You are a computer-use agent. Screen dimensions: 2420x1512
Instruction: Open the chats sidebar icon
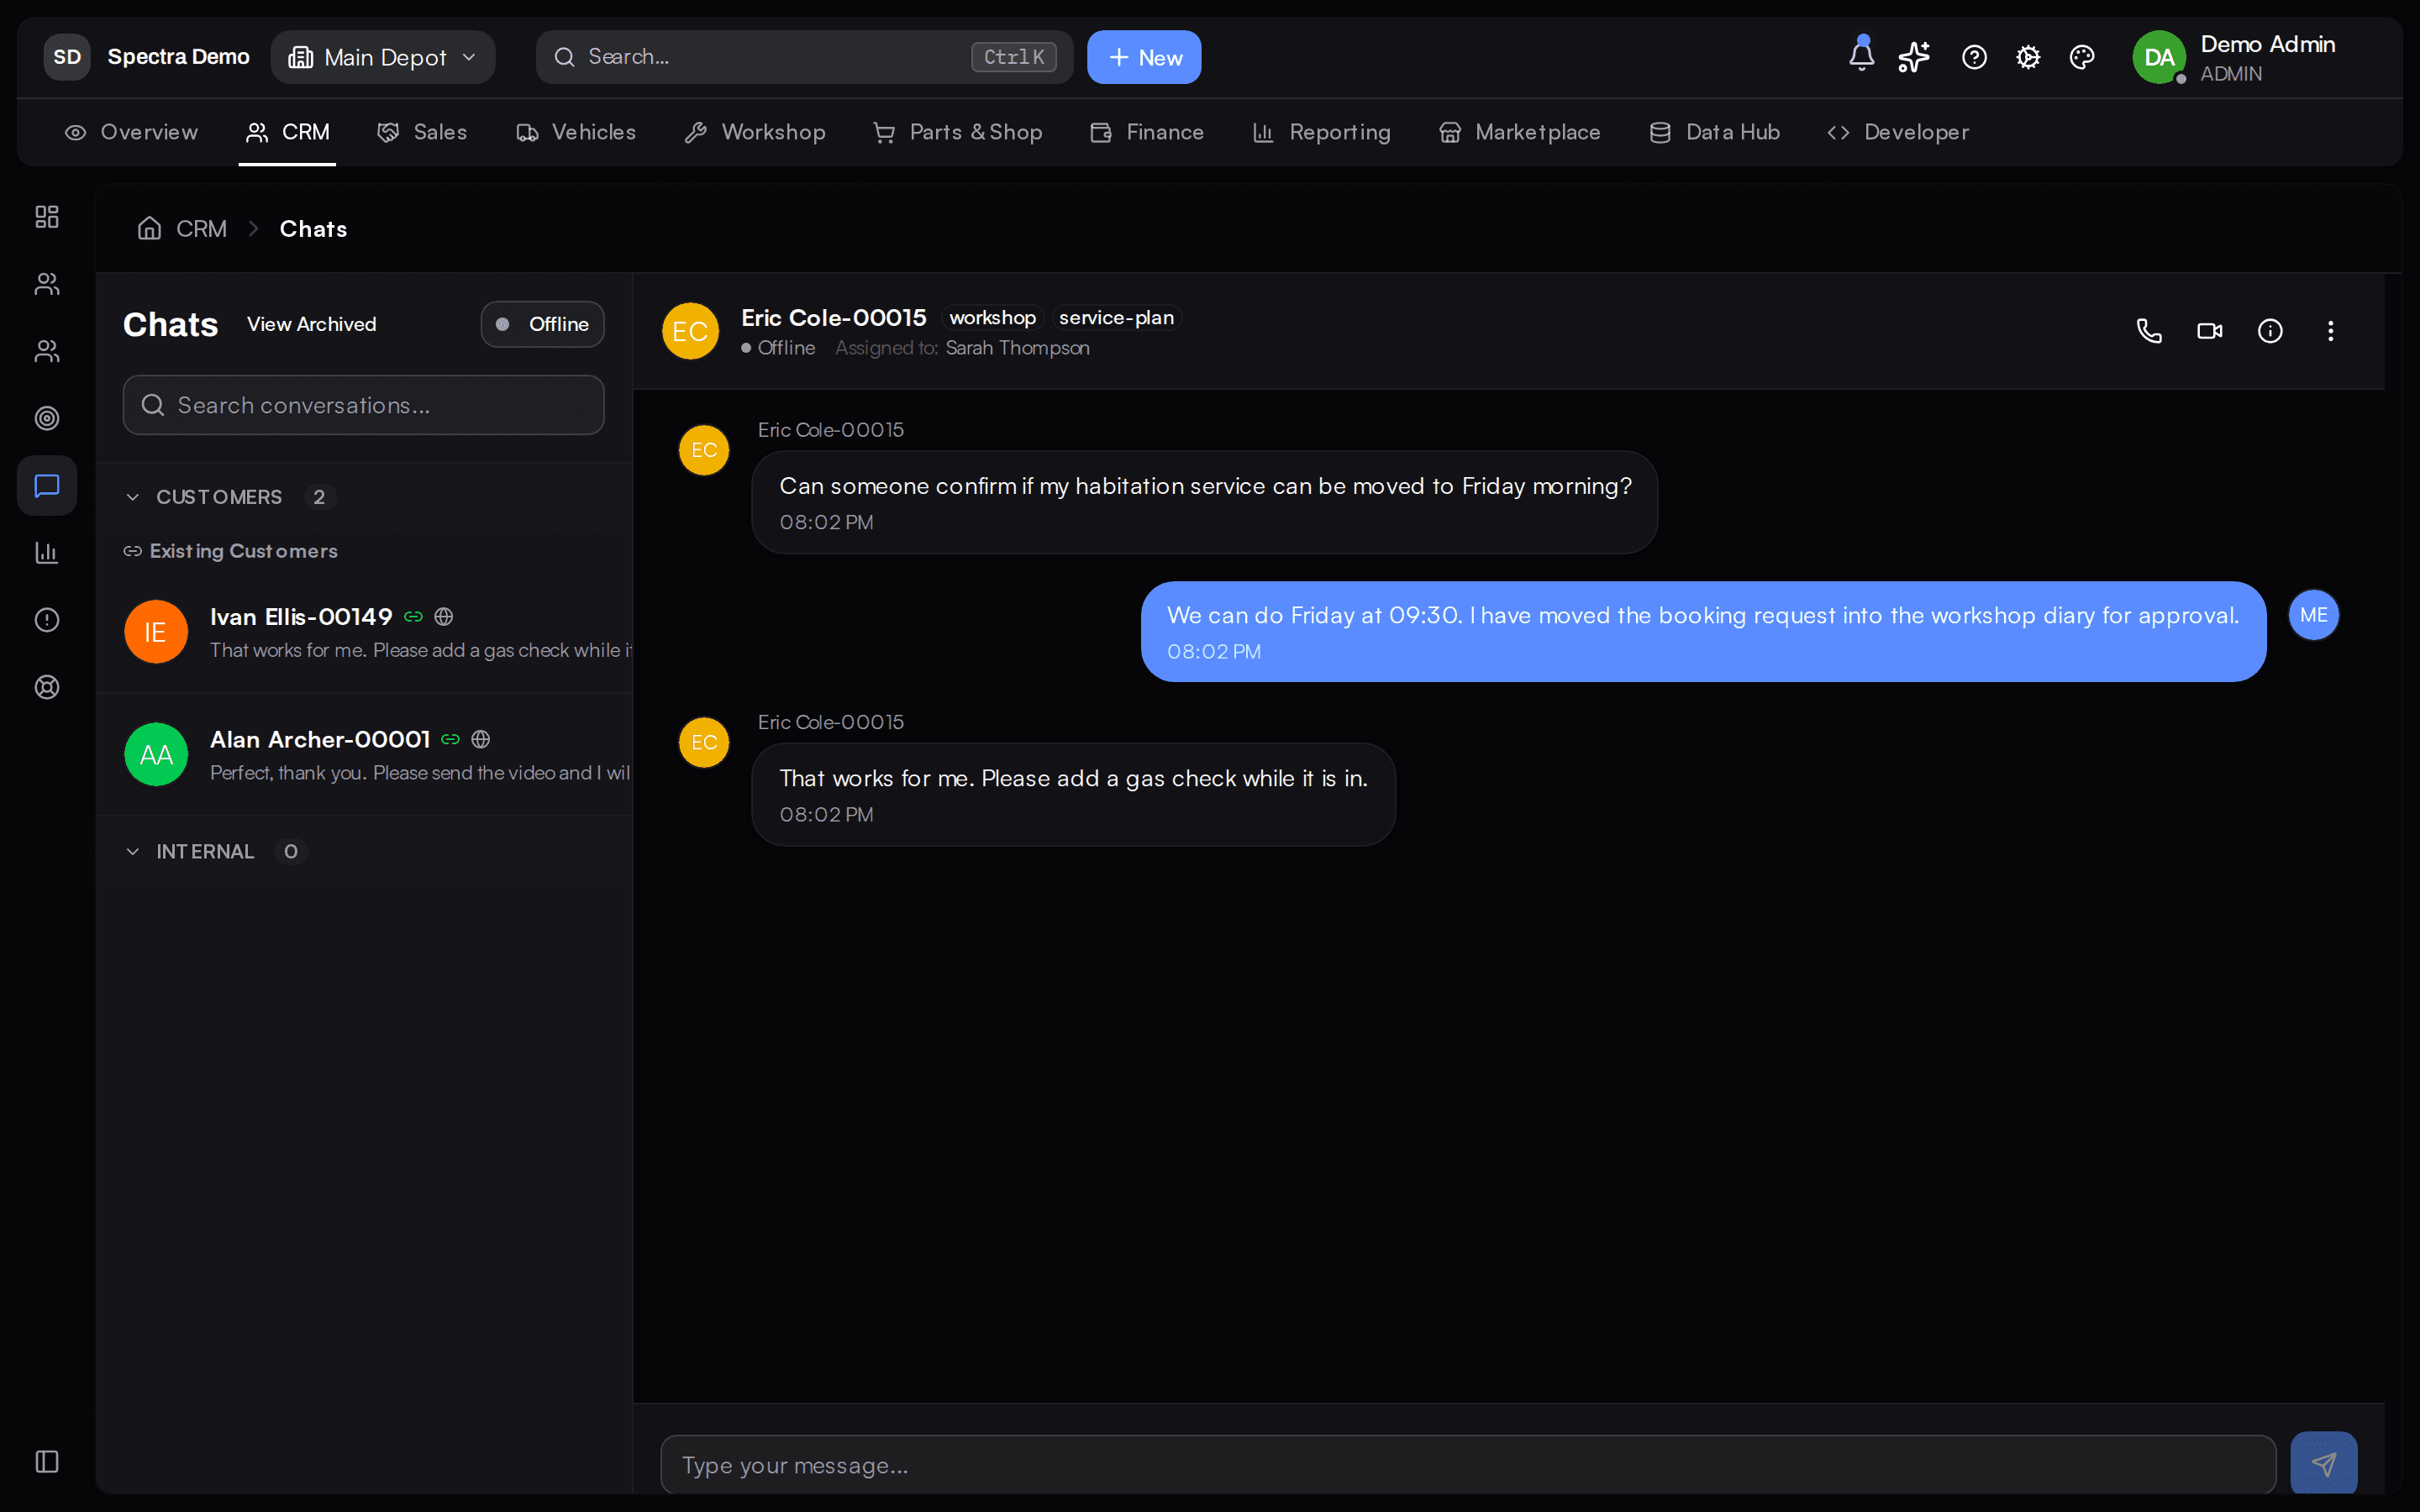[x=47, y=486]
